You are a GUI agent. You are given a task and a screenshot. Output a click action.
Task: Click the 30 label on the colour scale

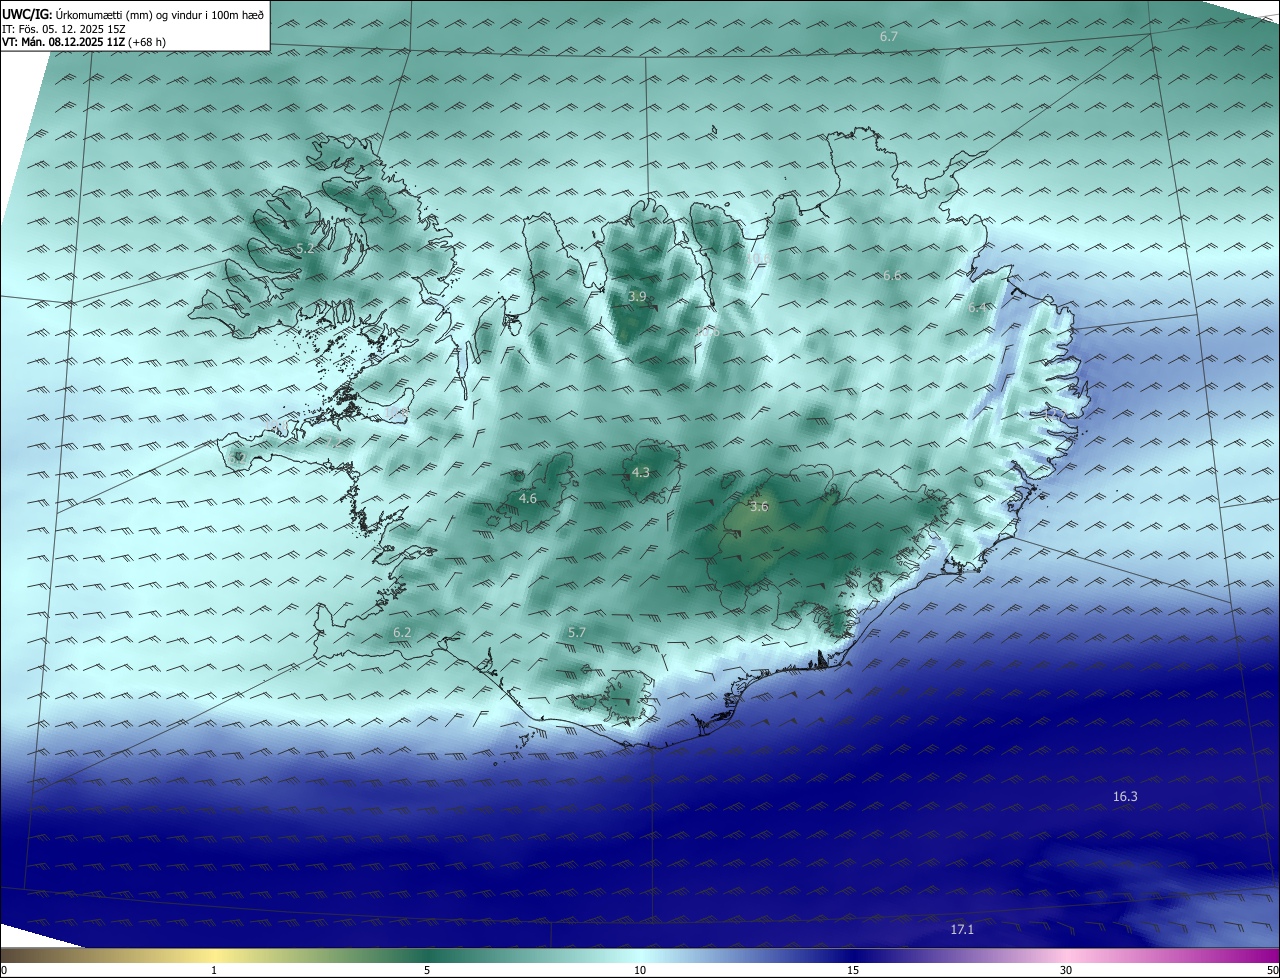click(1066, 970)
